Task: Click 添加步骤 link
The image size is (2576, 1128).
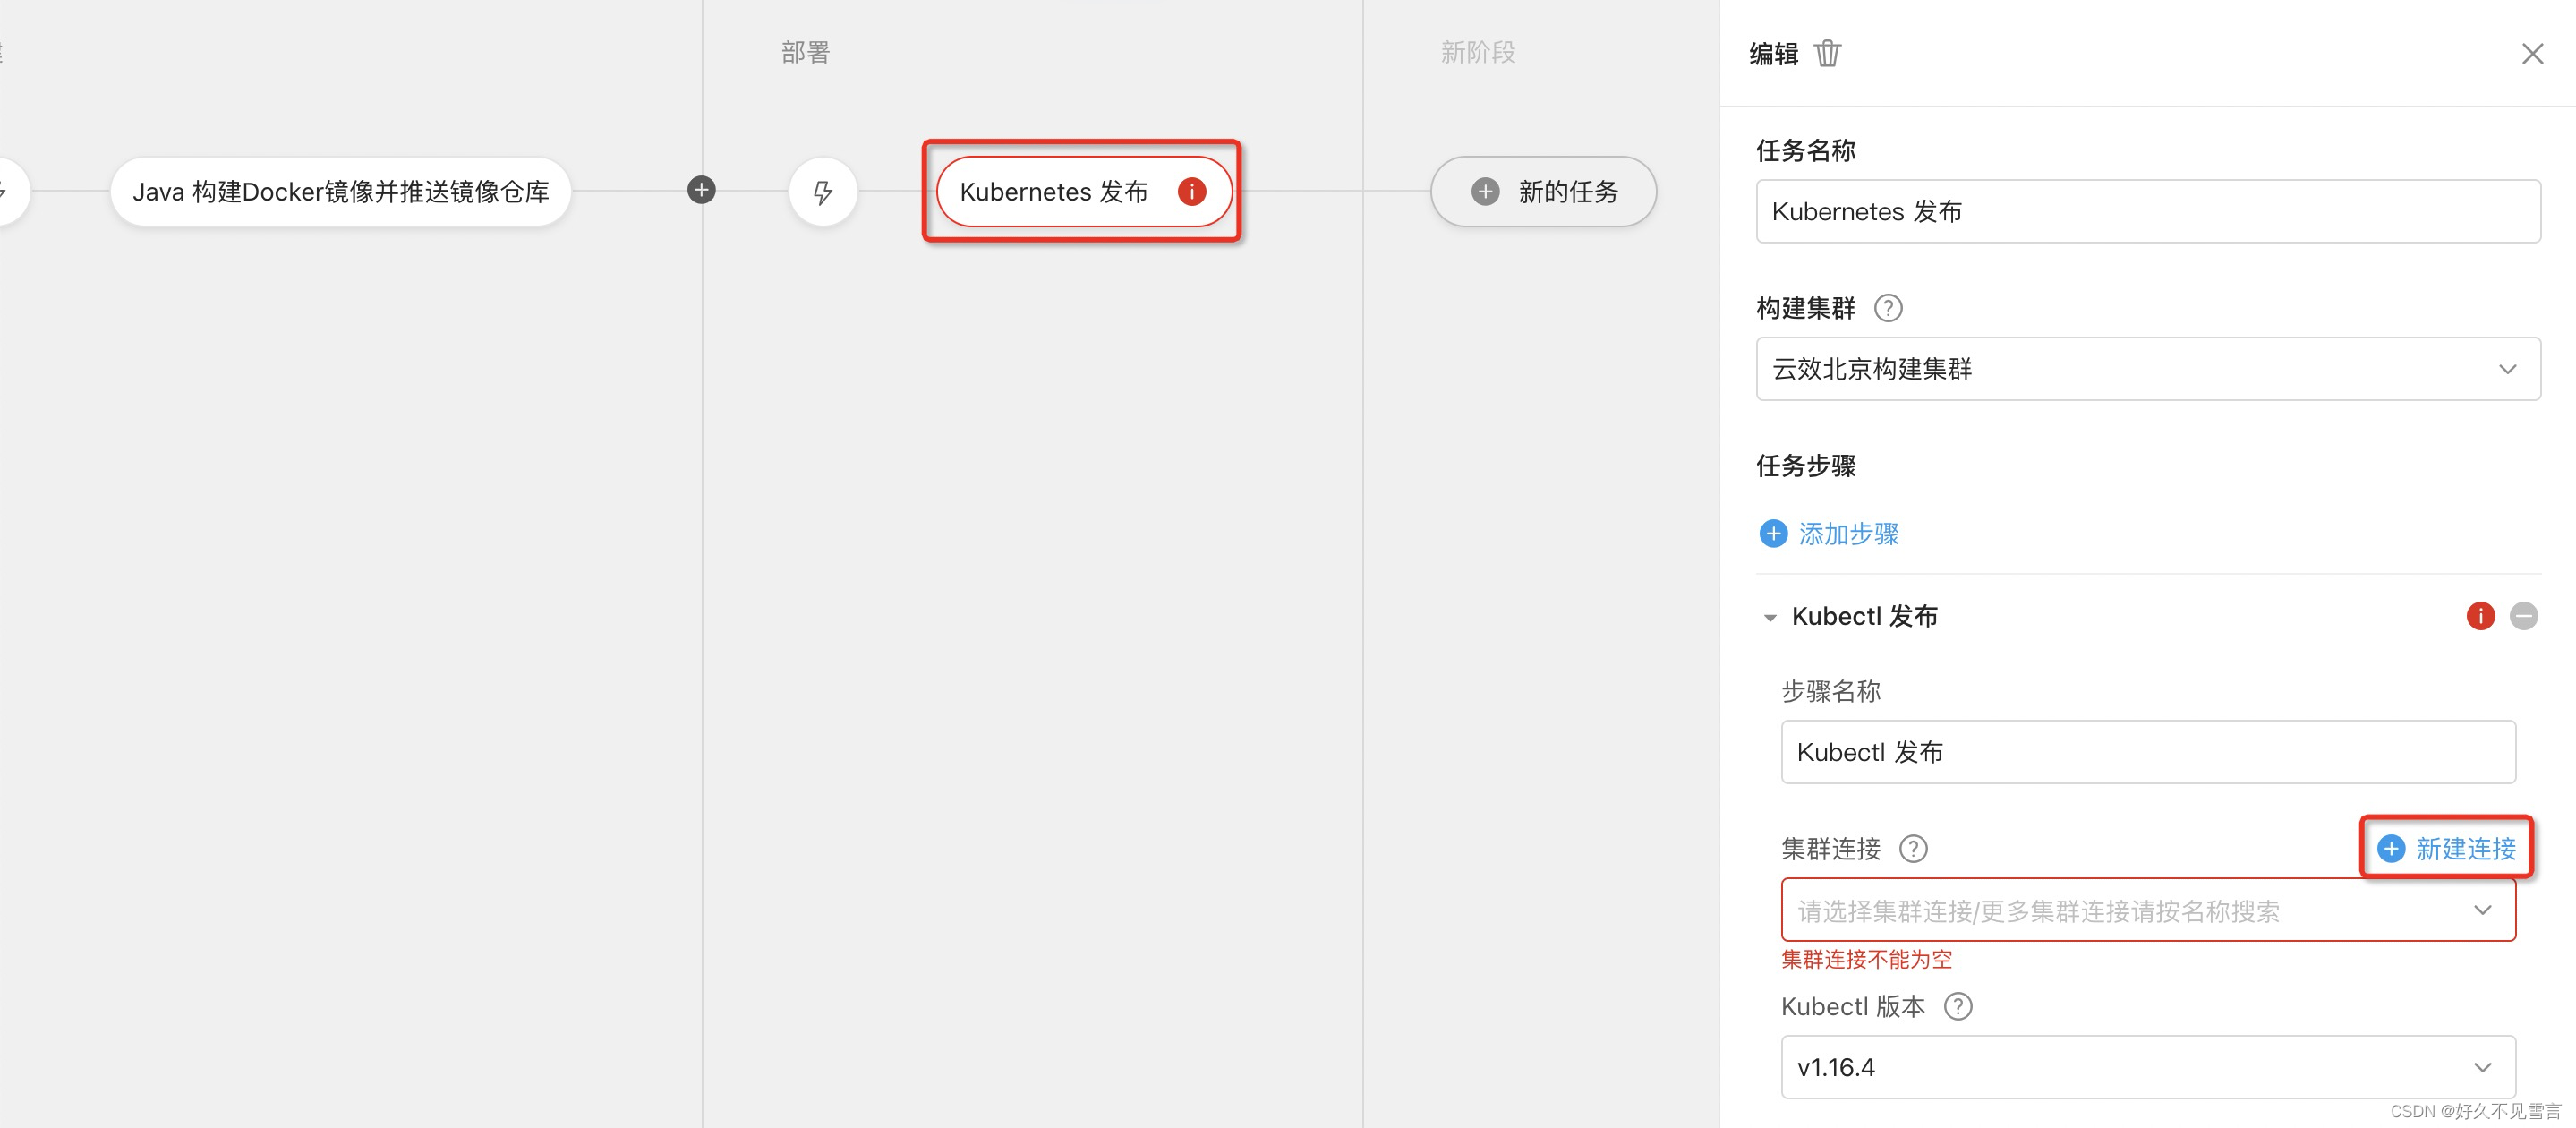Action: pyautogui.click(x=1848, y=534)
